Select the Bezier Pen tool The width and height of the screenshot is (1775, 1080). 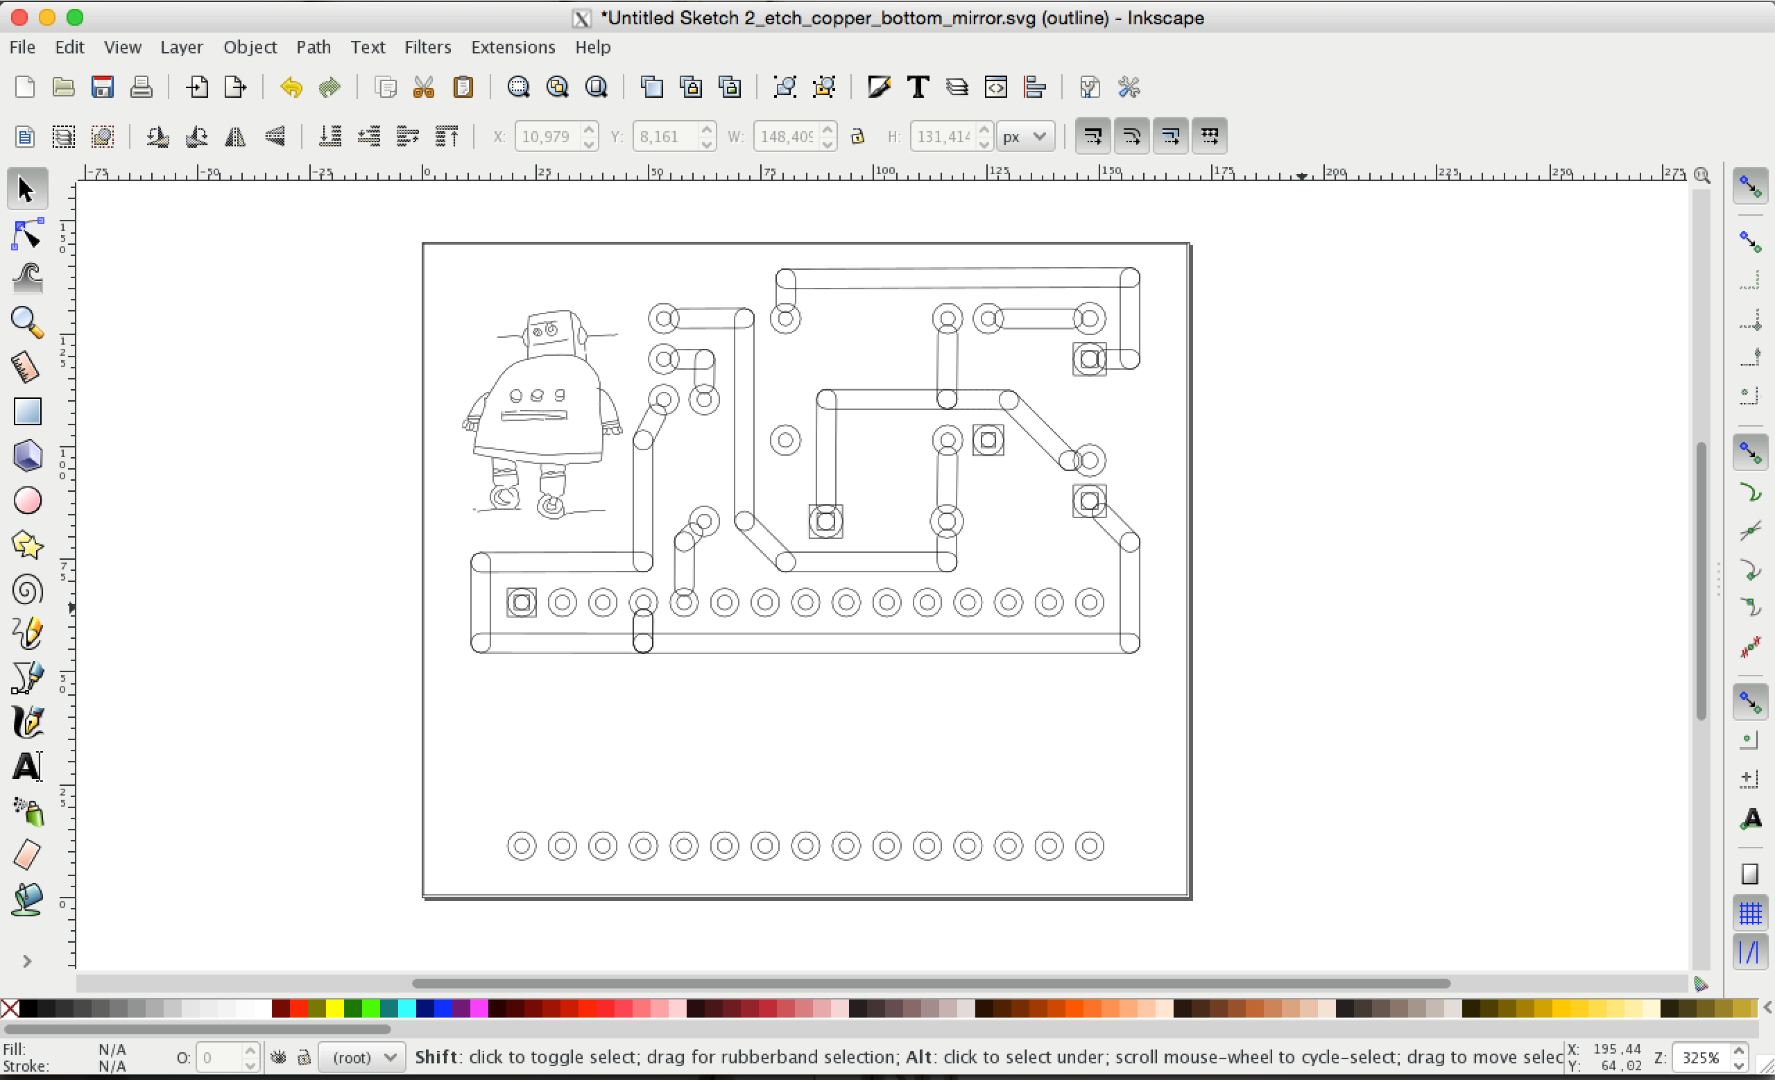[x=27, y=678]
